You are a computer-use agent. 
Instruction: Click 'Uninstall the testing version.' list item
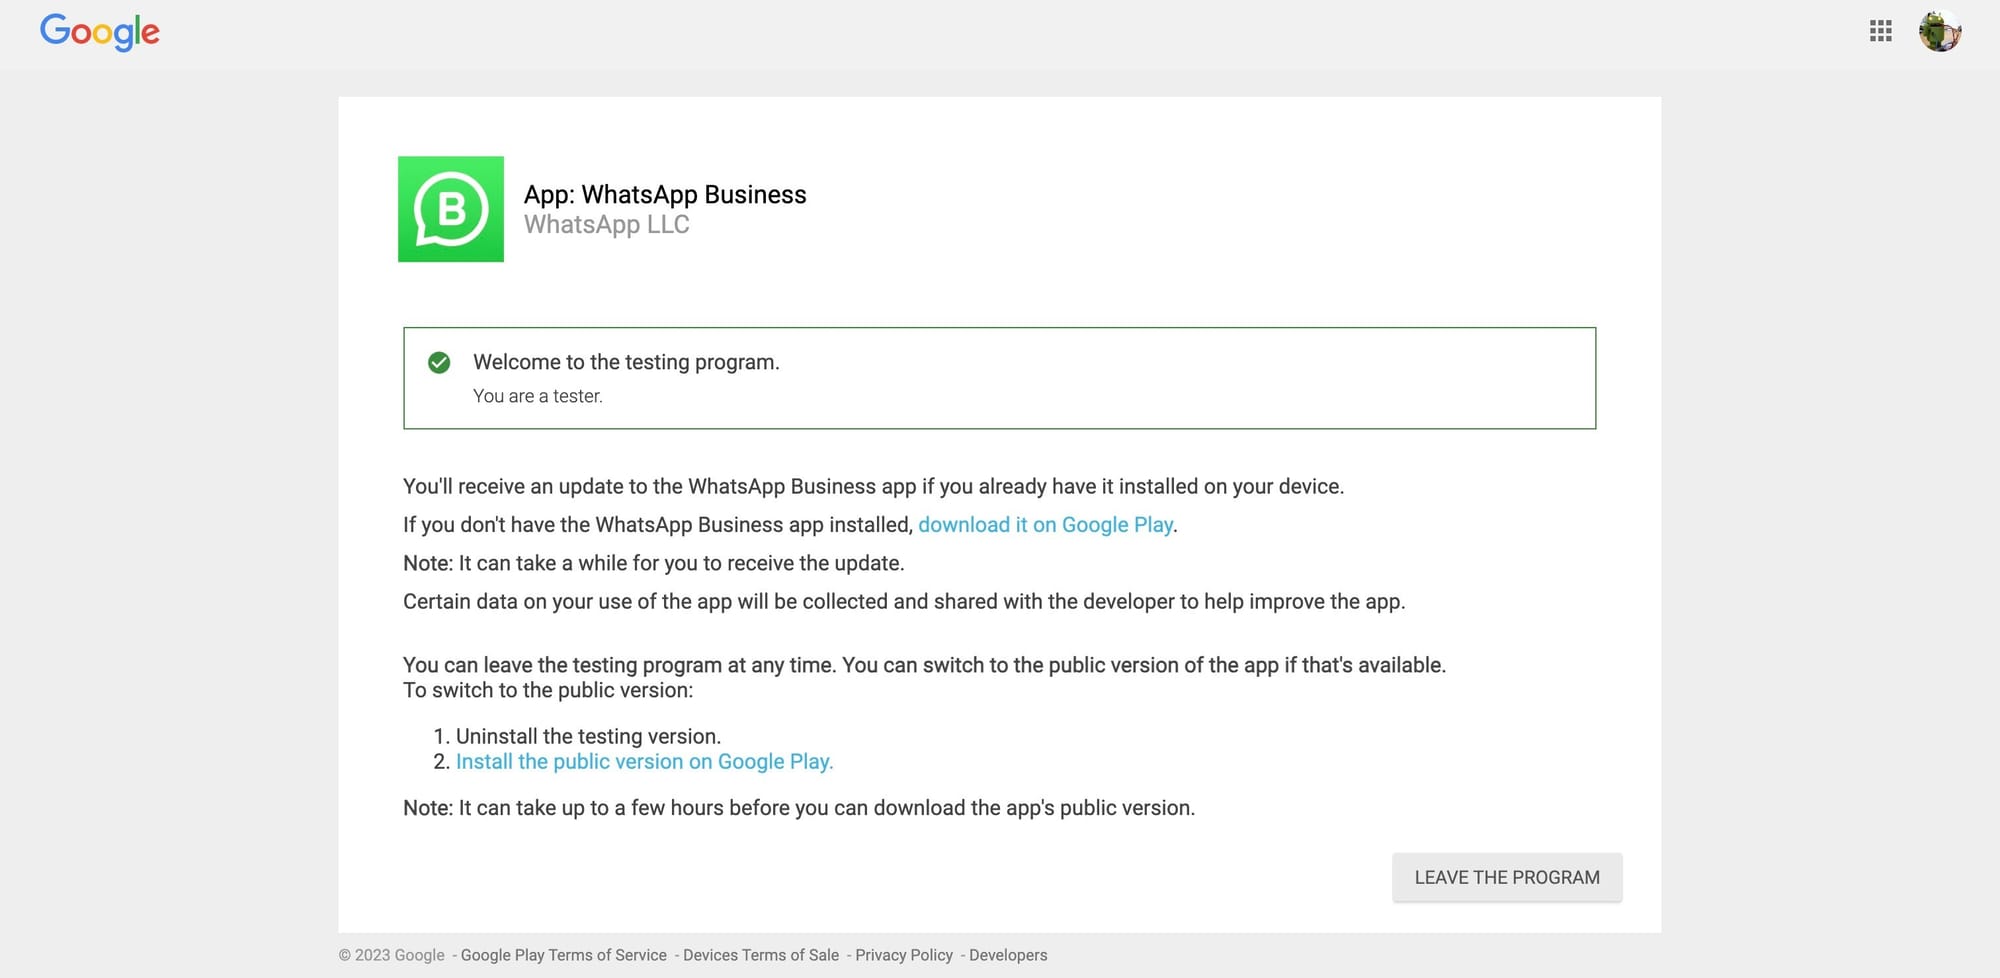point(588,736)
